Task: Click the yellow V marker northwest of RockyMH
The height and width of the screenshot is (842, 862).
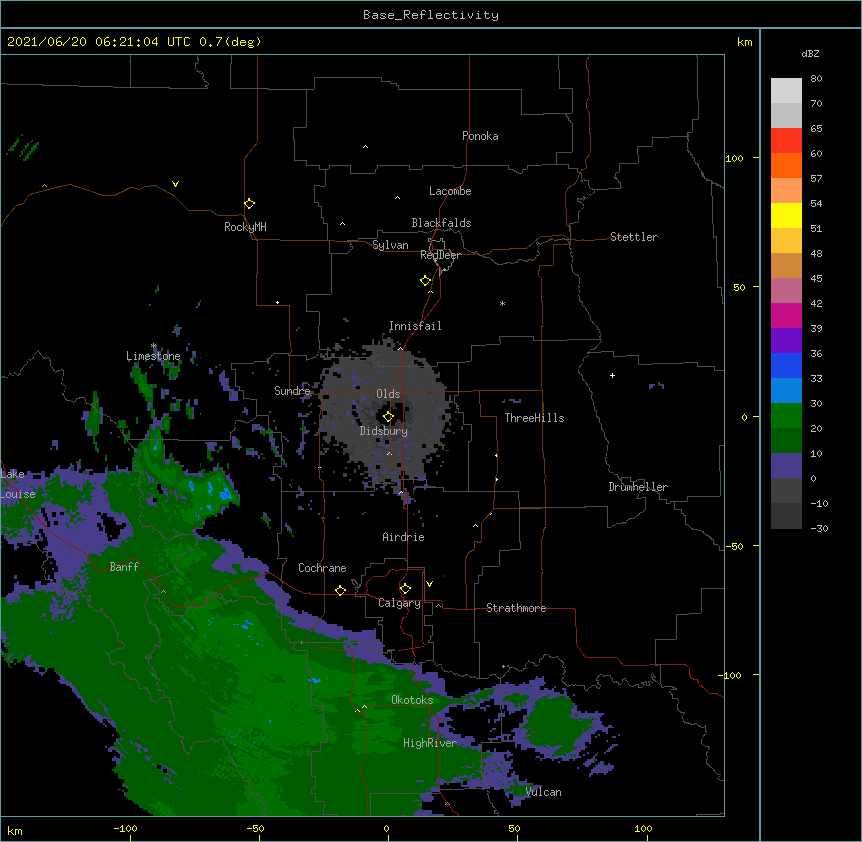Action: (x=175, y=184)
